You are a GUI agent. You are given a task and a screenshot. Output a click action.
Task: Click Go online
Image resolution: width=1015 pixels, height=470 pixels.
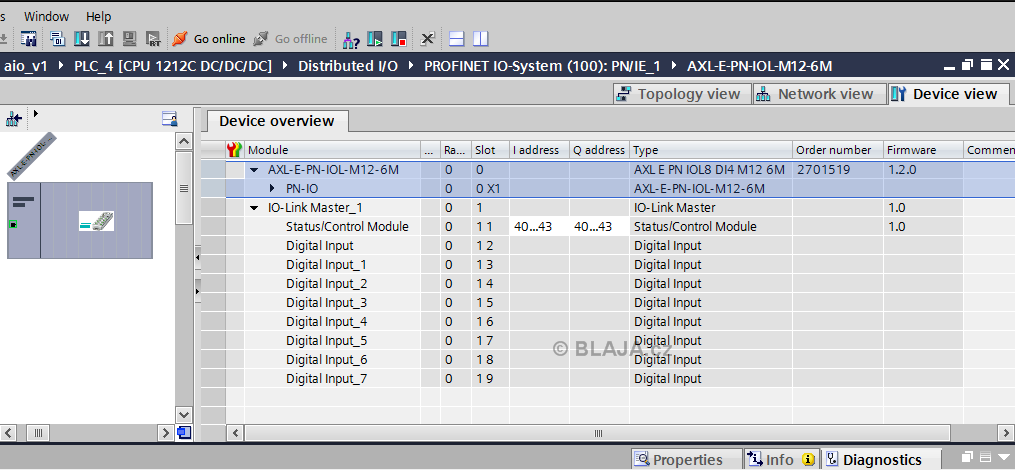pos(209,39)
